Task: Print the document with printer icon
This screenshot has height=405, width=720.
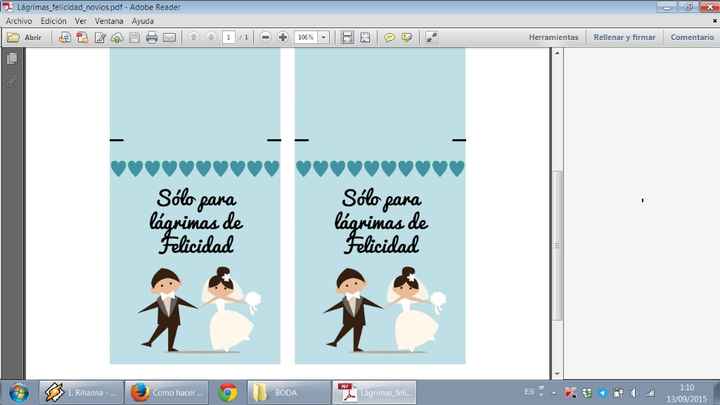Action: point(152,38)
